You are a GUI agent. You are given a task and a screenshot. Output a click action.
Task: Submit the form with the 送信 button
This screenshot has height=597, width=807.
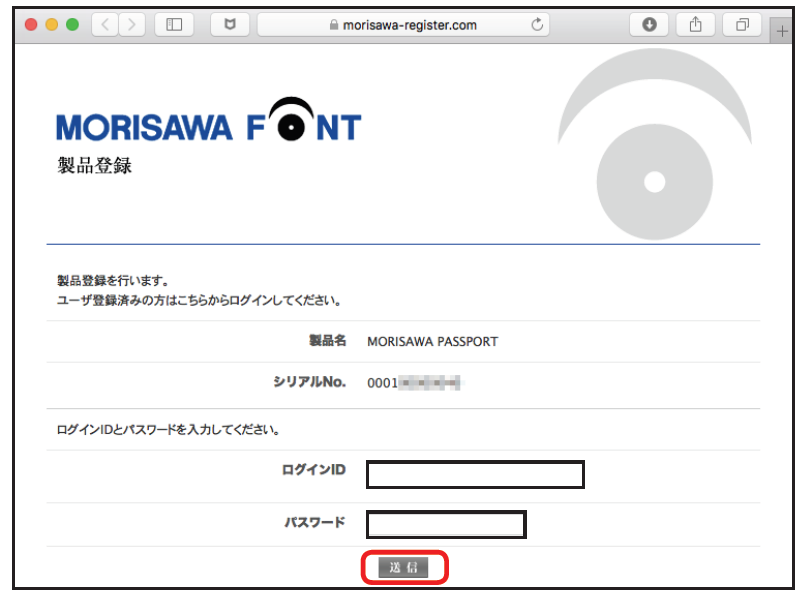click(404, 567)
